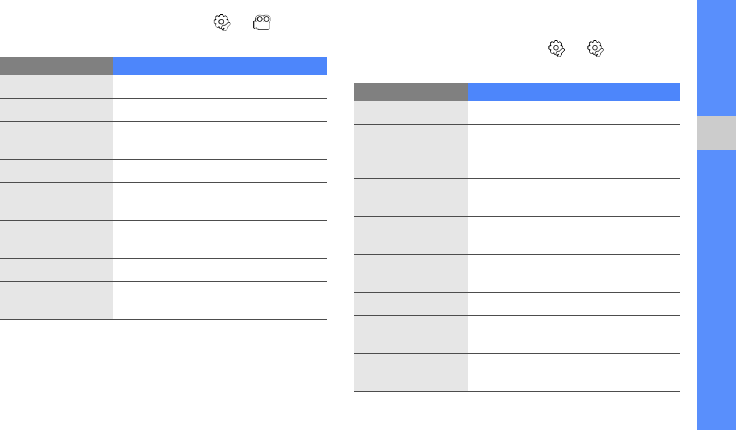Select the tall second gray row cell in the right table
This screenshot has height=430, width=736.
(410, 151)
